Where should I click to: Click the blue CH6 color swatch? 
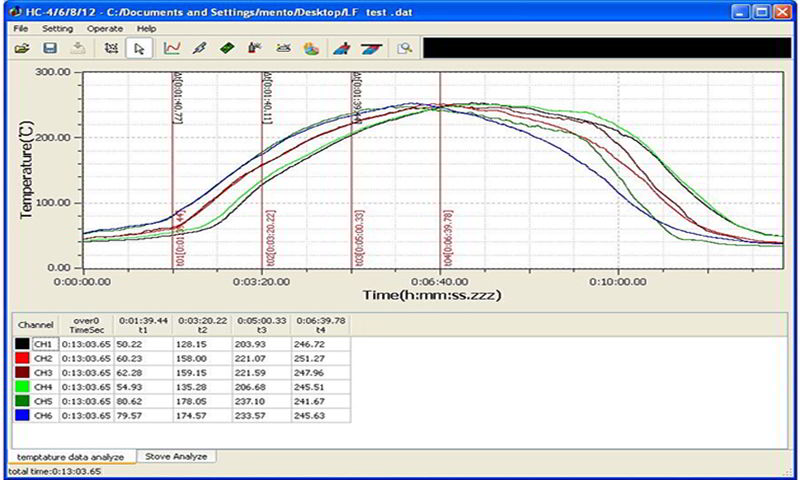[22, 415]
